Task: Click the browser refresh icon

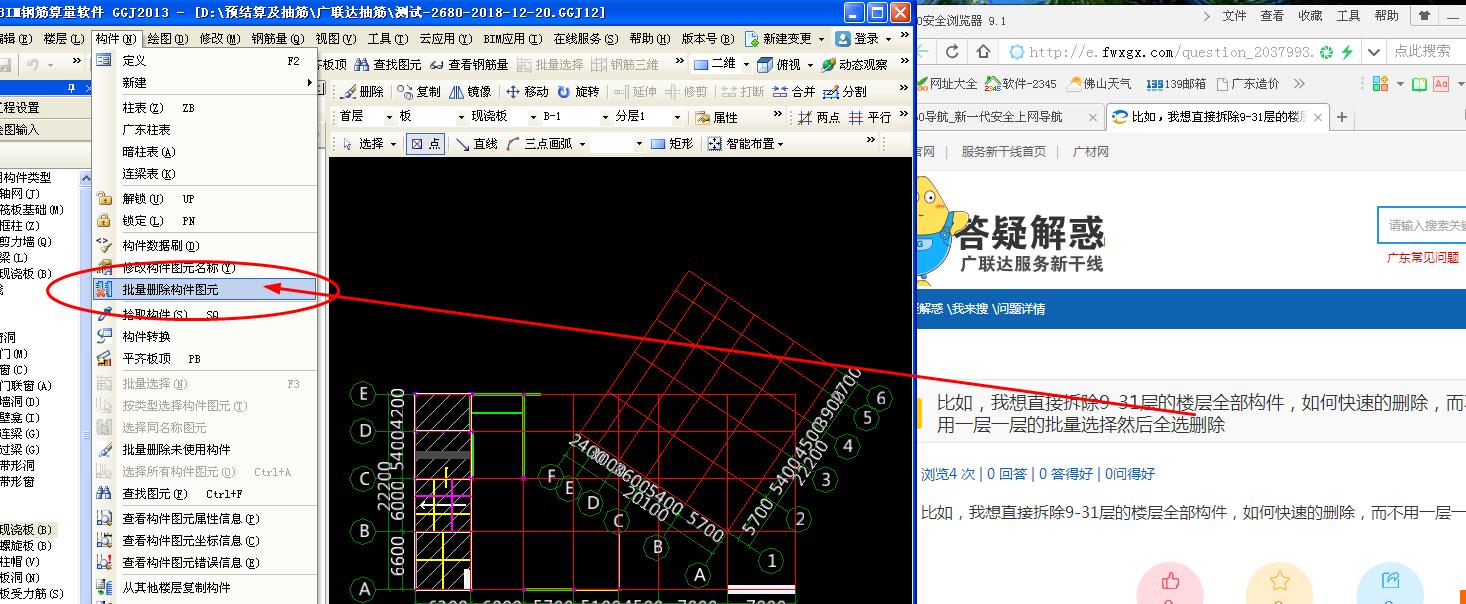Action: point(951,52)
